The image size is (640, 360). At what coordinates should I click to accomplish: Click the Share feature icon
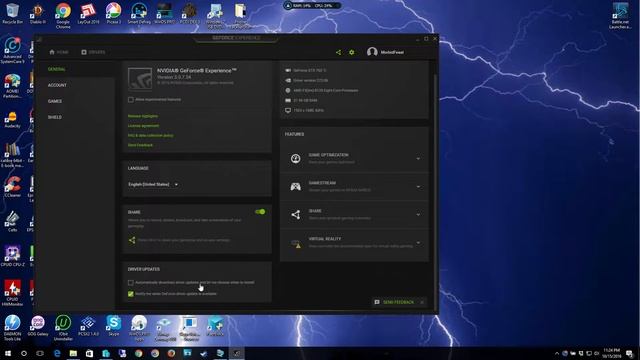point(296,215)
